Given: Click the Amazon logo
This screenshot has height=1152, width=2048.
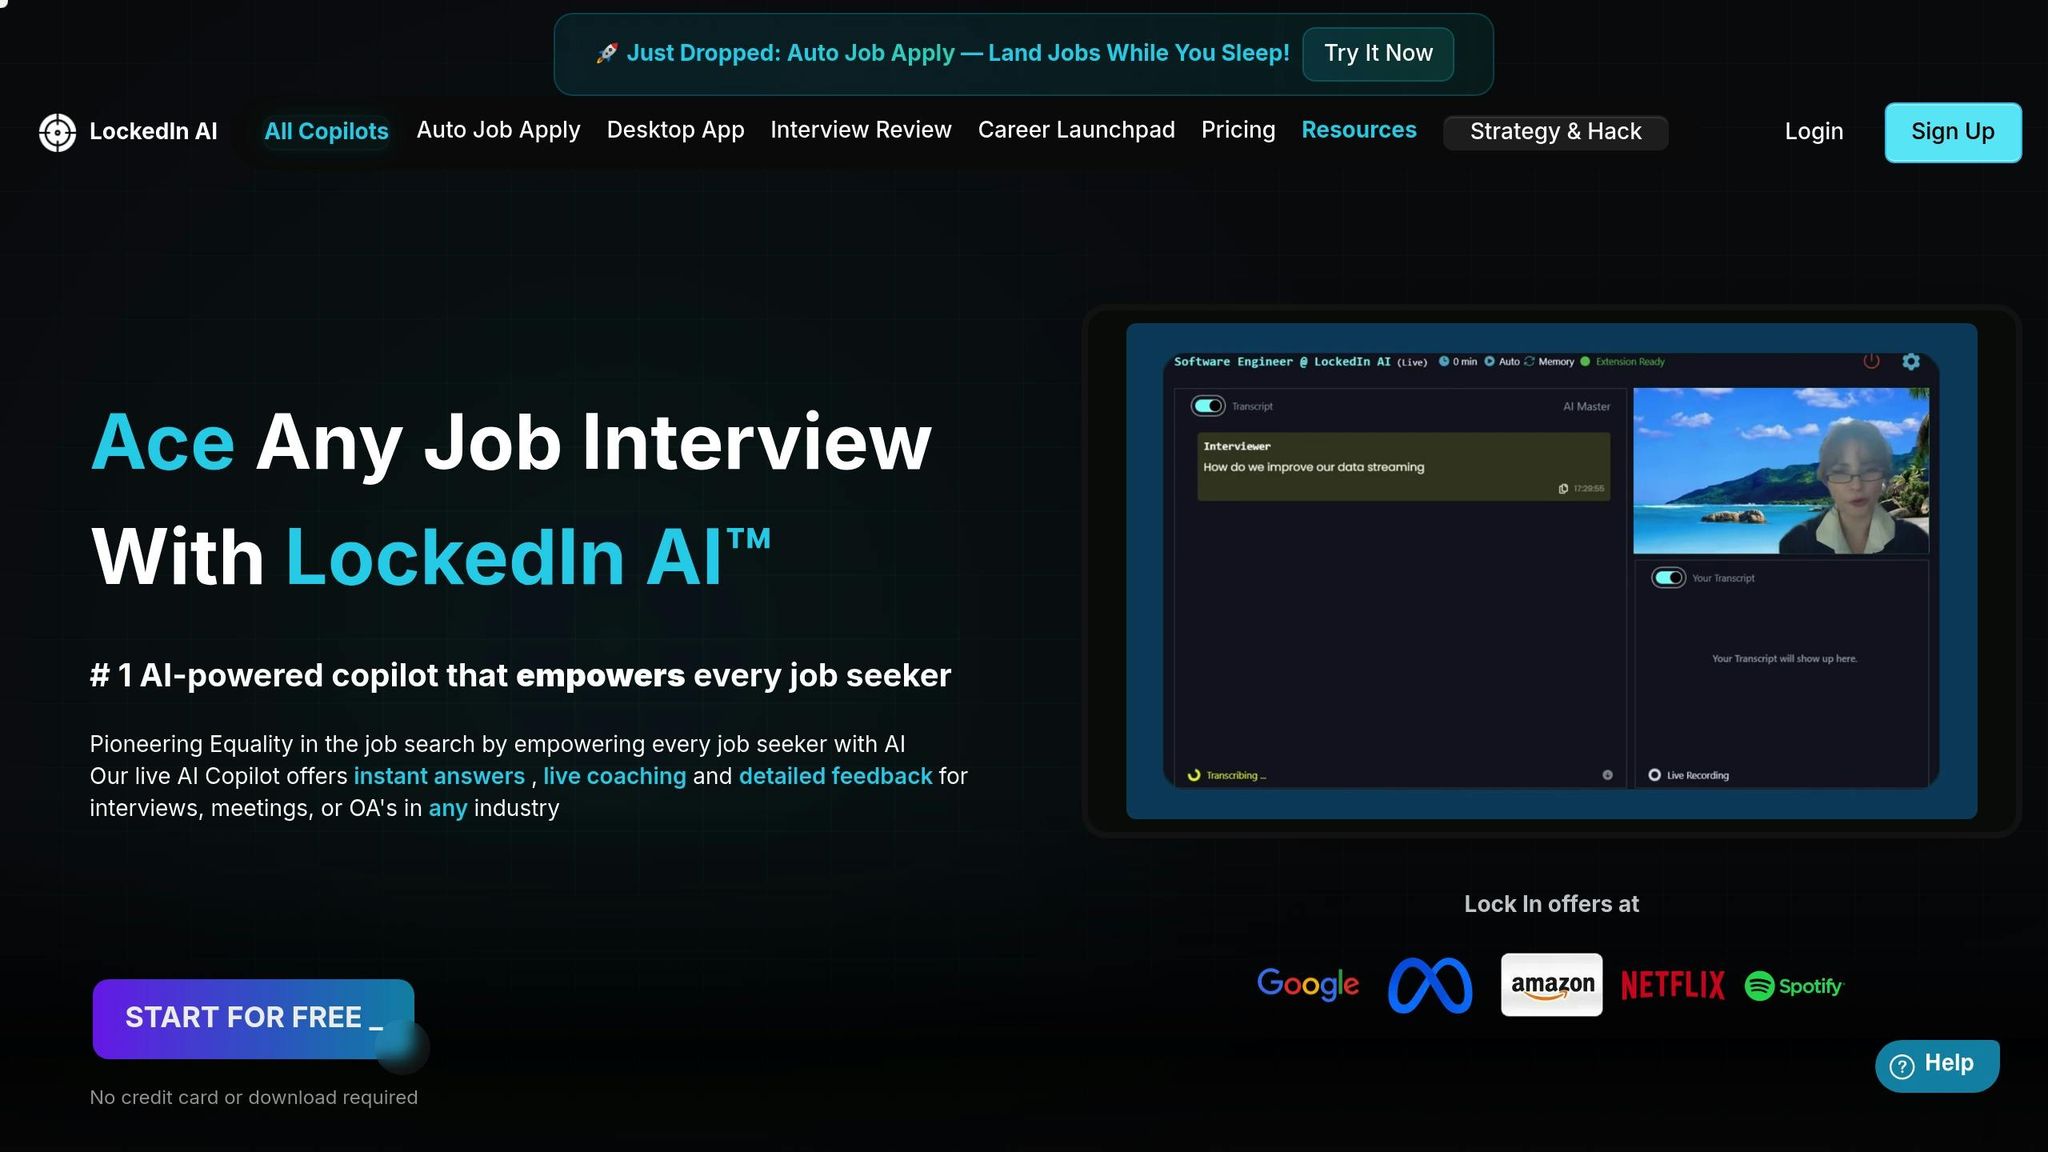Looking at the screenshot, I should pos(1552,985).
